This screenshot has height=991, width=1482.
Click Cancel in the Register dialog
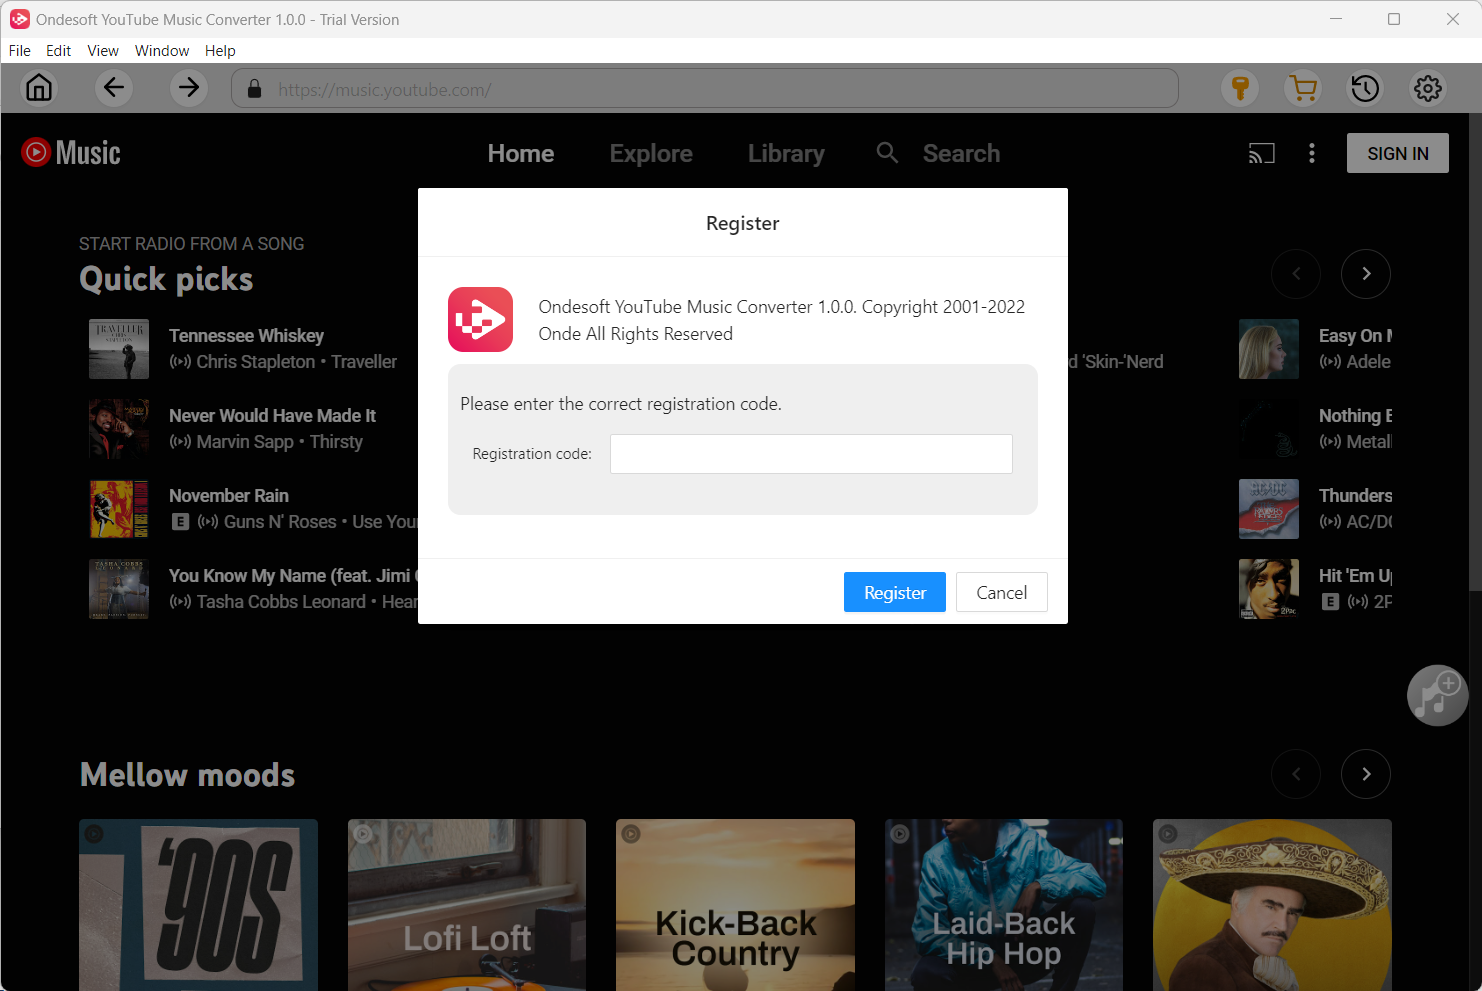coord(1002,592)
